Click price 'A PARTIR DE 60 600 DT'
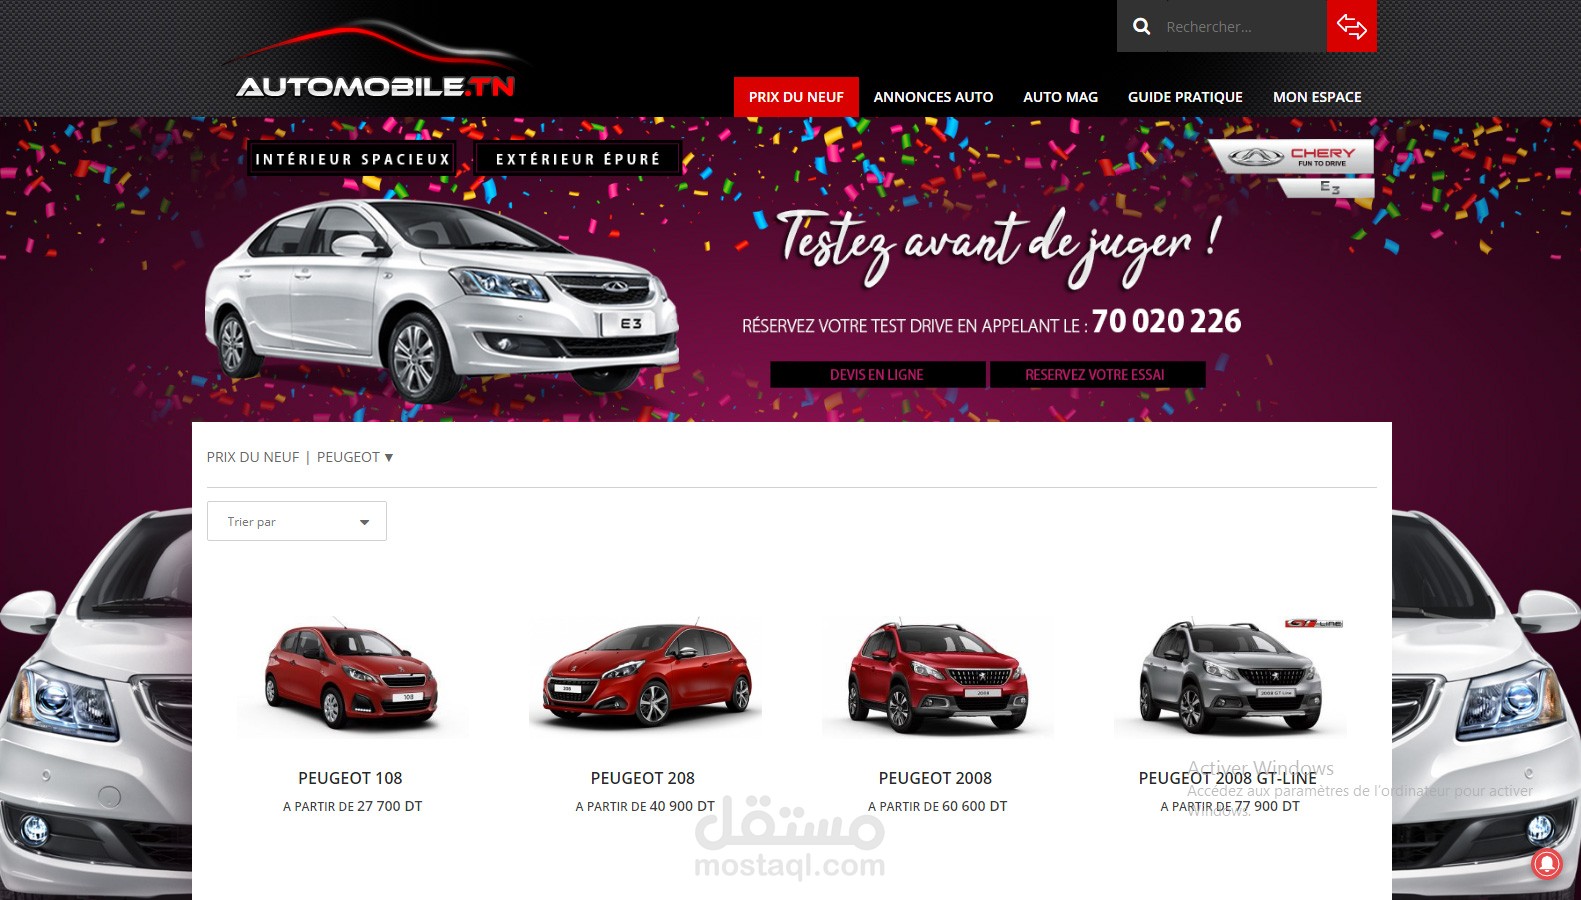 pos(938,806)
